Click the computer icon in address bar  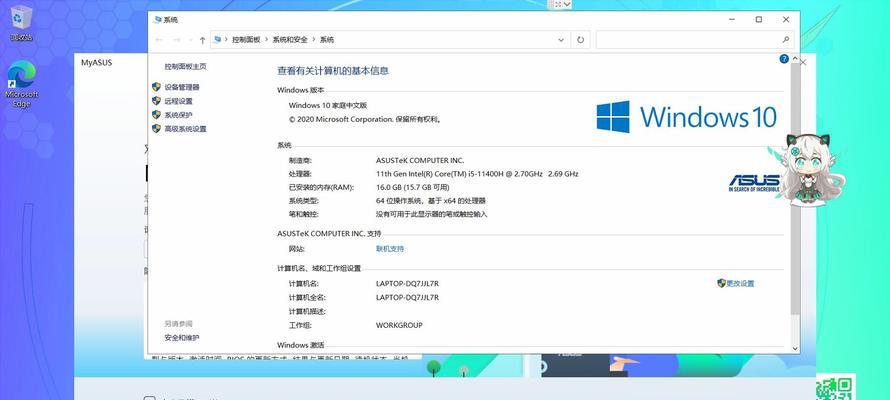[217, 40]
